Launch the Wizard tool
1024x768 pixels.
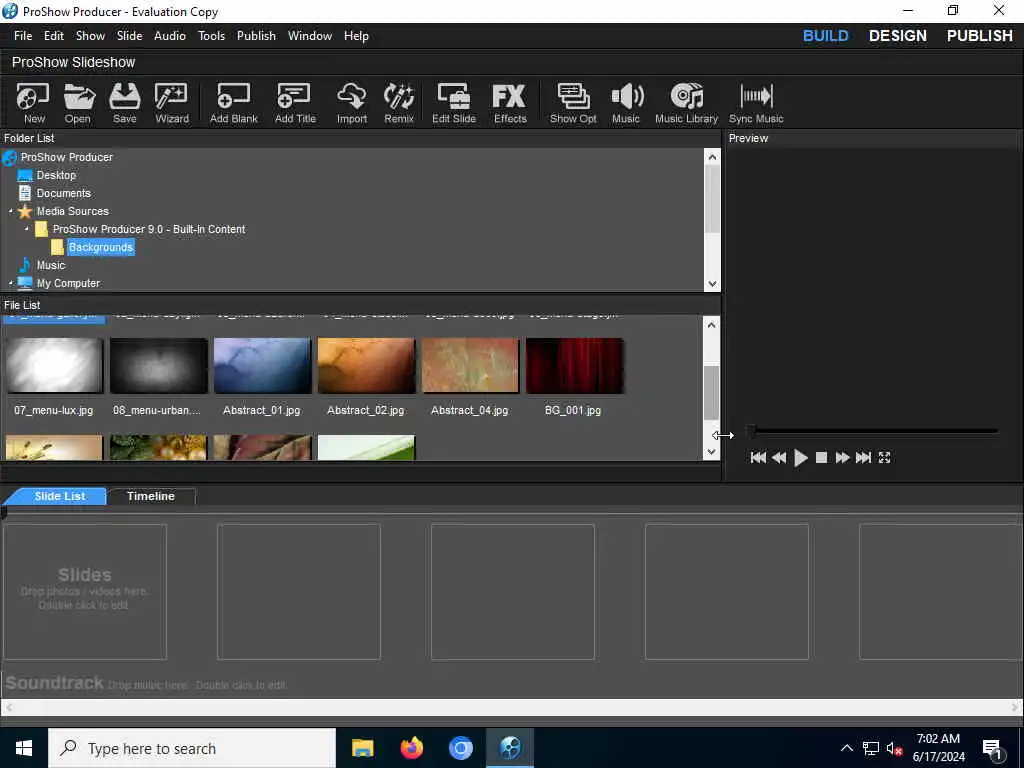tap(172, 103)
